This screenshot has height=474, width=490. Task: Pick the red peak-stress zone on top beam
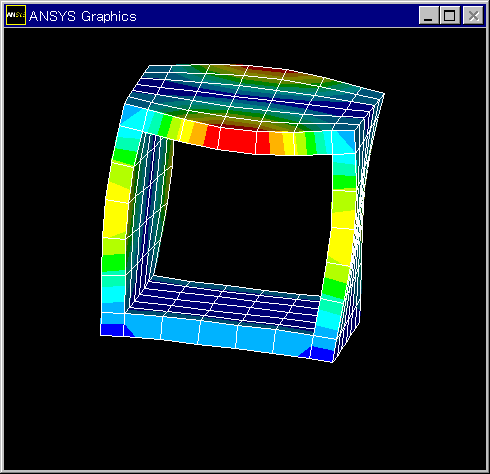(237, 139)
